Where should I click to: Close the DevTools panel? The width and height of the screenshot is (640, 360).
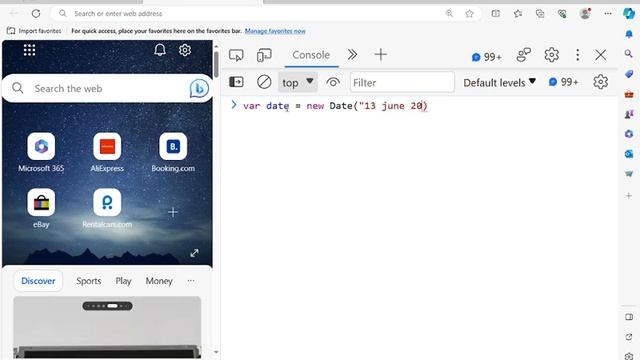(600, 55)
